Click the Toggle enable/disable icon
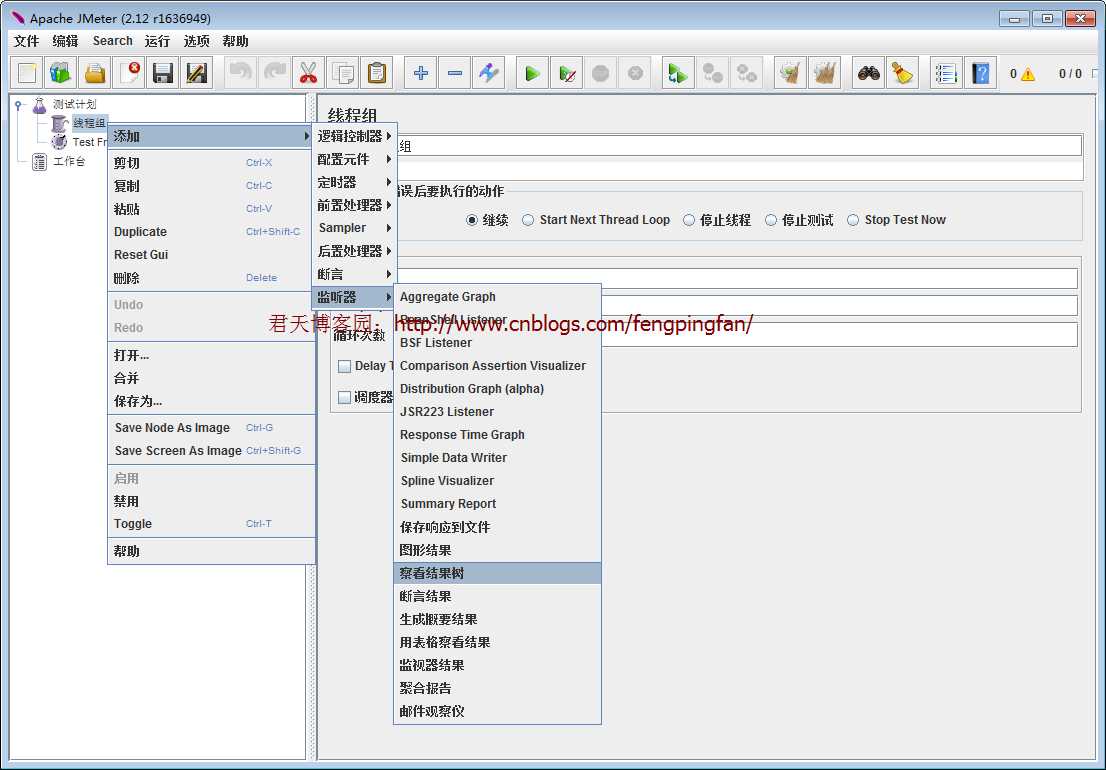1106x770 pixels. pyautogui.click(x=488, y=73)
